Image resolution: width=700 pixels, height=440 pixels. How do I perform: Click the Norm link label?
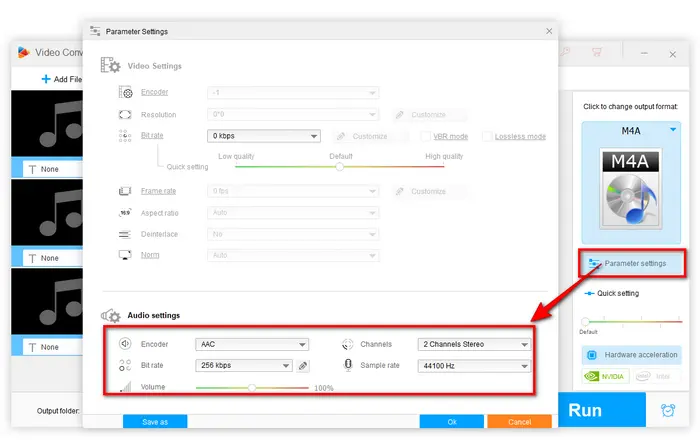pyautogui.click(x=150, y=255)
